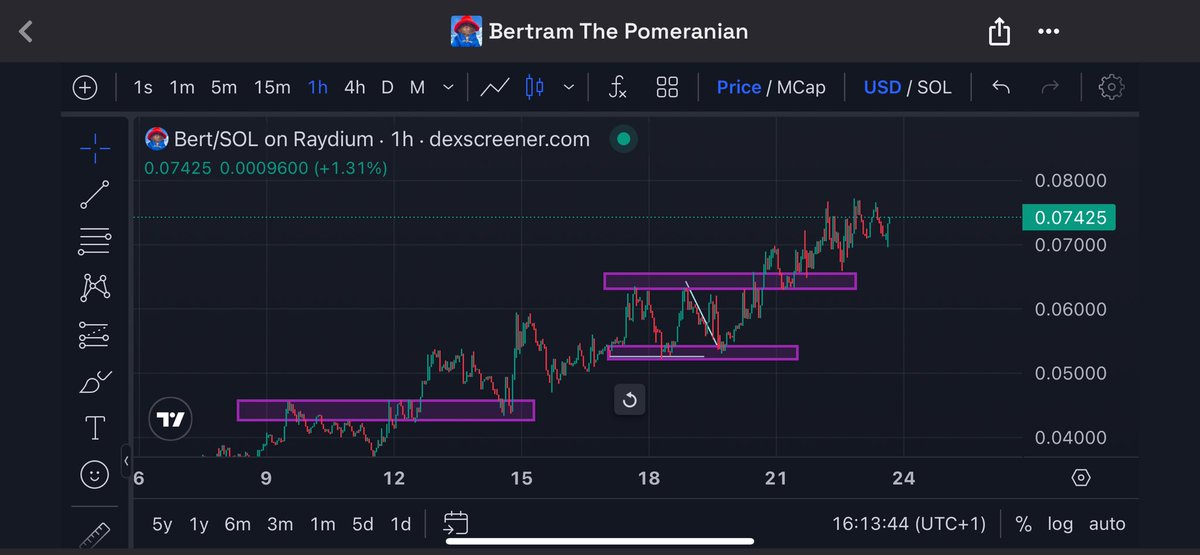
Task: Set range to 5y
Action: pyautogui.click(x=162, y=524)
